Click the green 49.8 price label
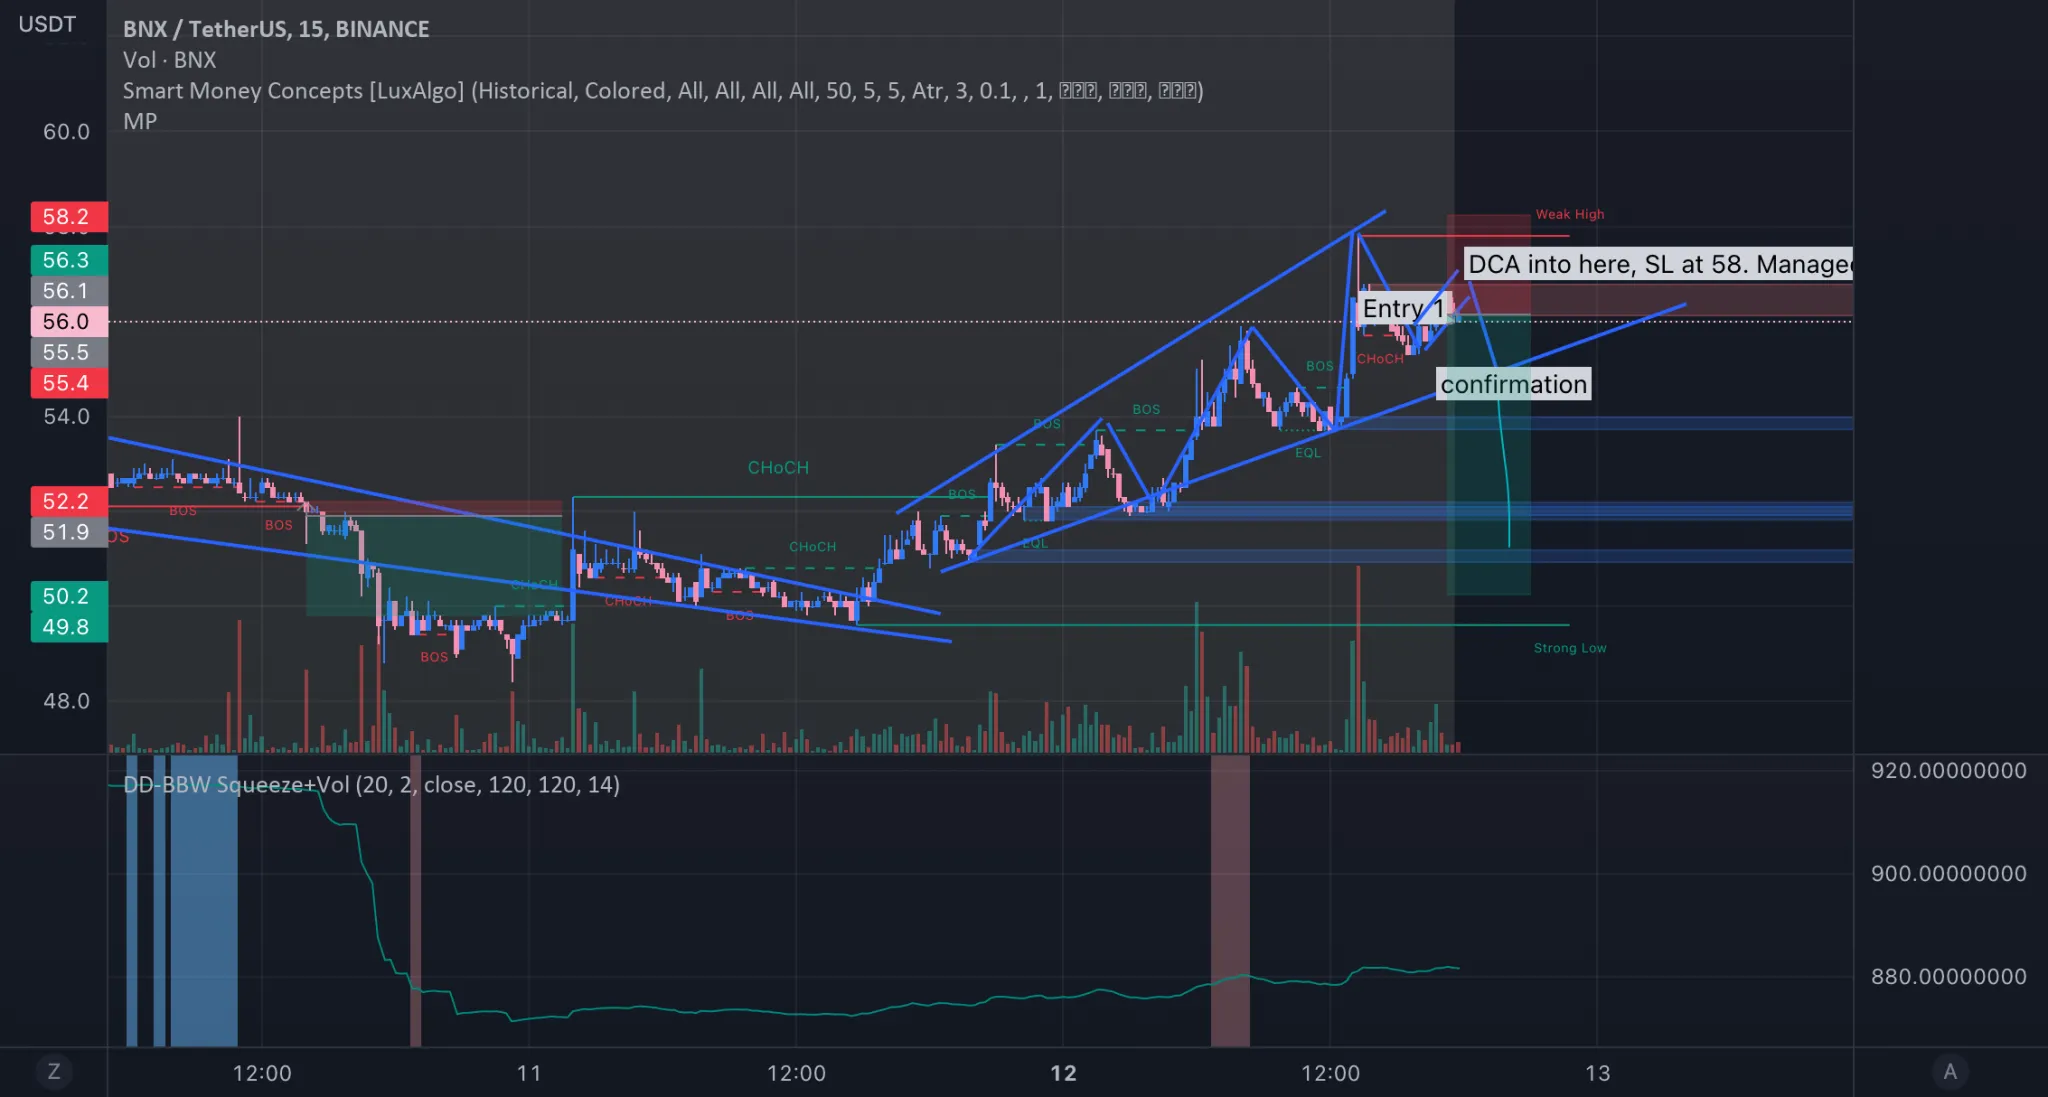The height and width of the screenshot is (1097, 2048). tap(67, 627)
